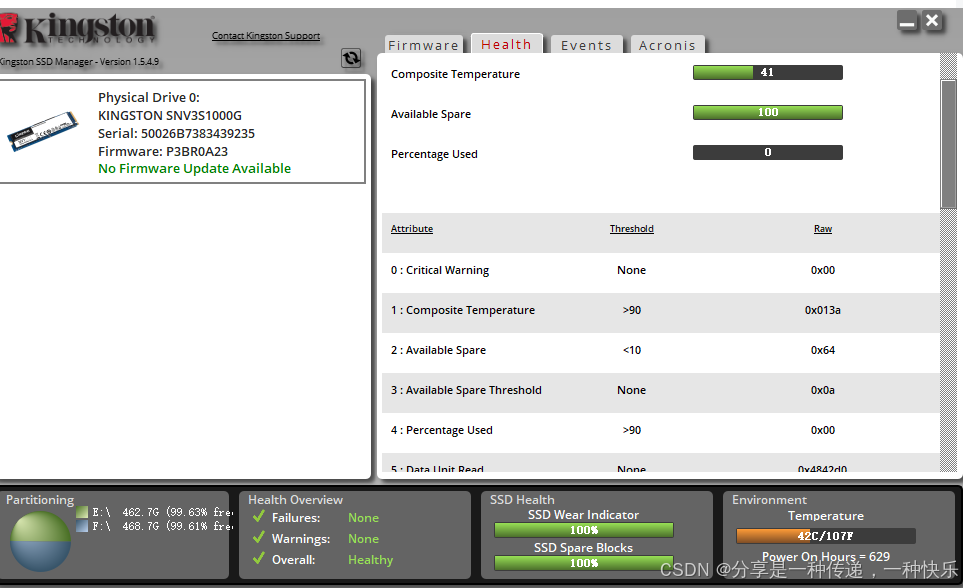Image resolution: width=963 pixels, height=588 pixels.
Task: Click the Environment temperature 42C/107F bar
Action: (825, 536)
